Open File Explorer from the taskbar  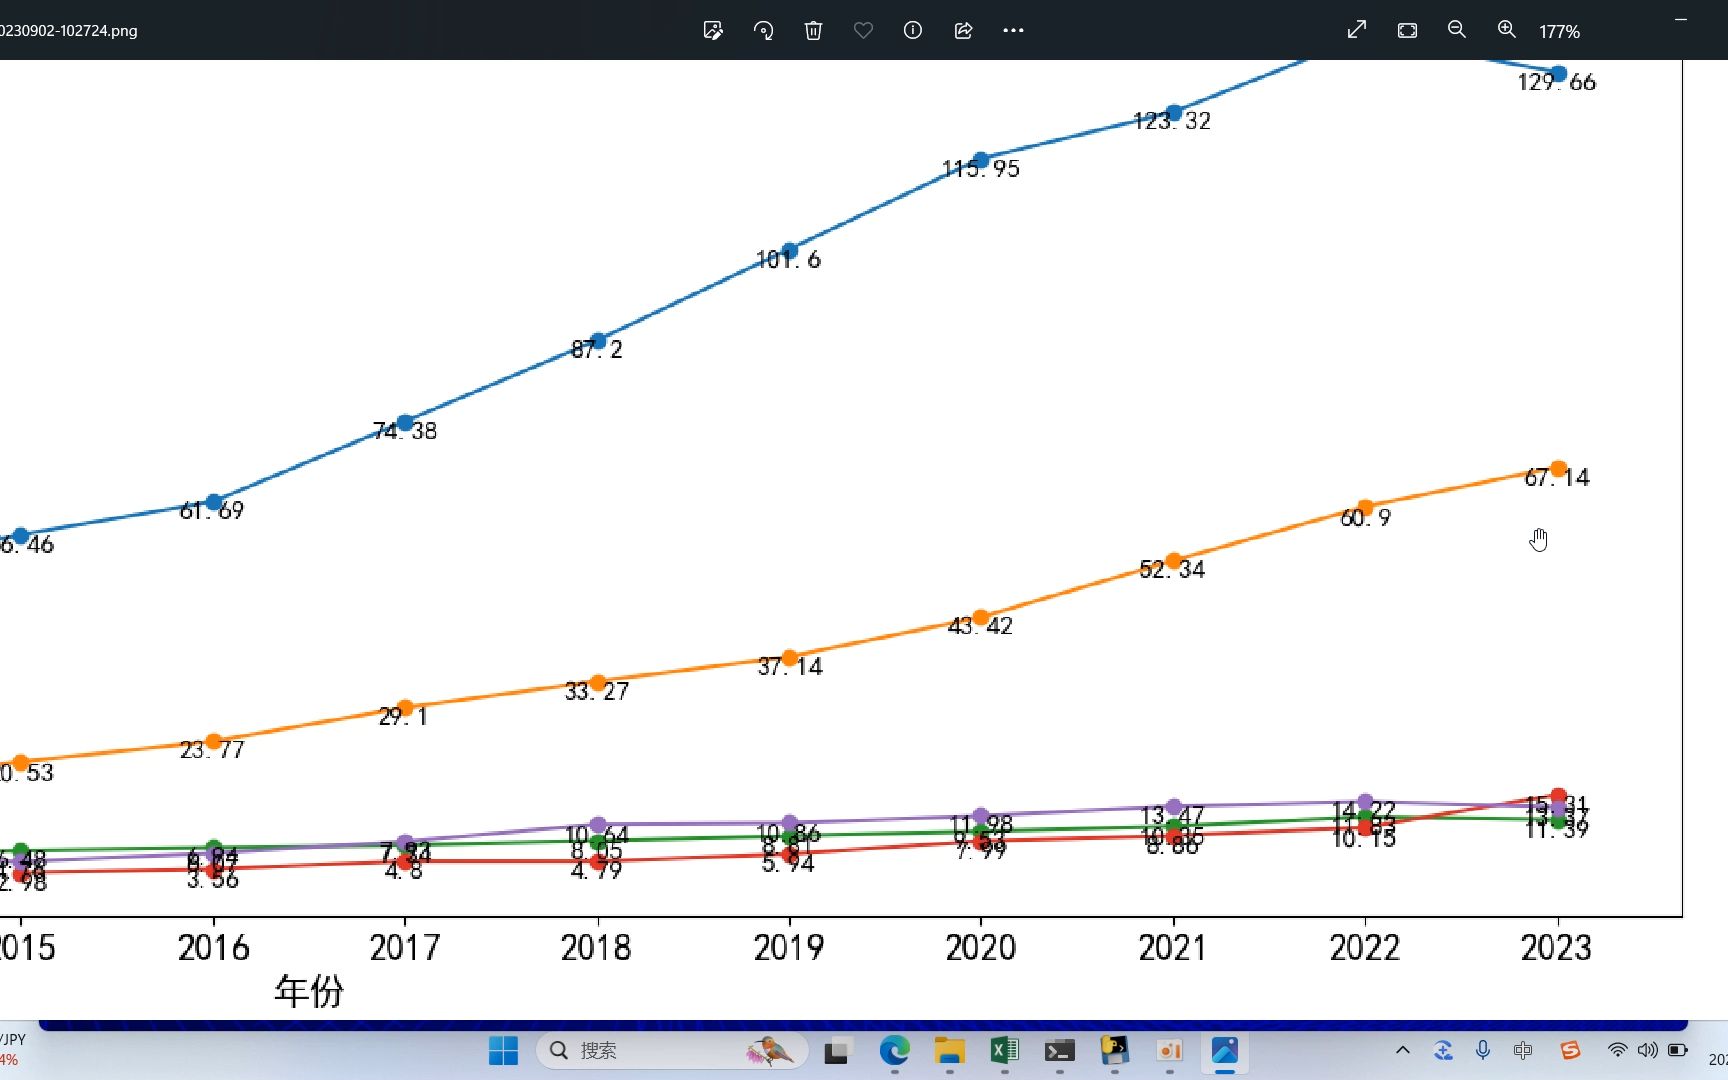click(x=949, y=1051)
